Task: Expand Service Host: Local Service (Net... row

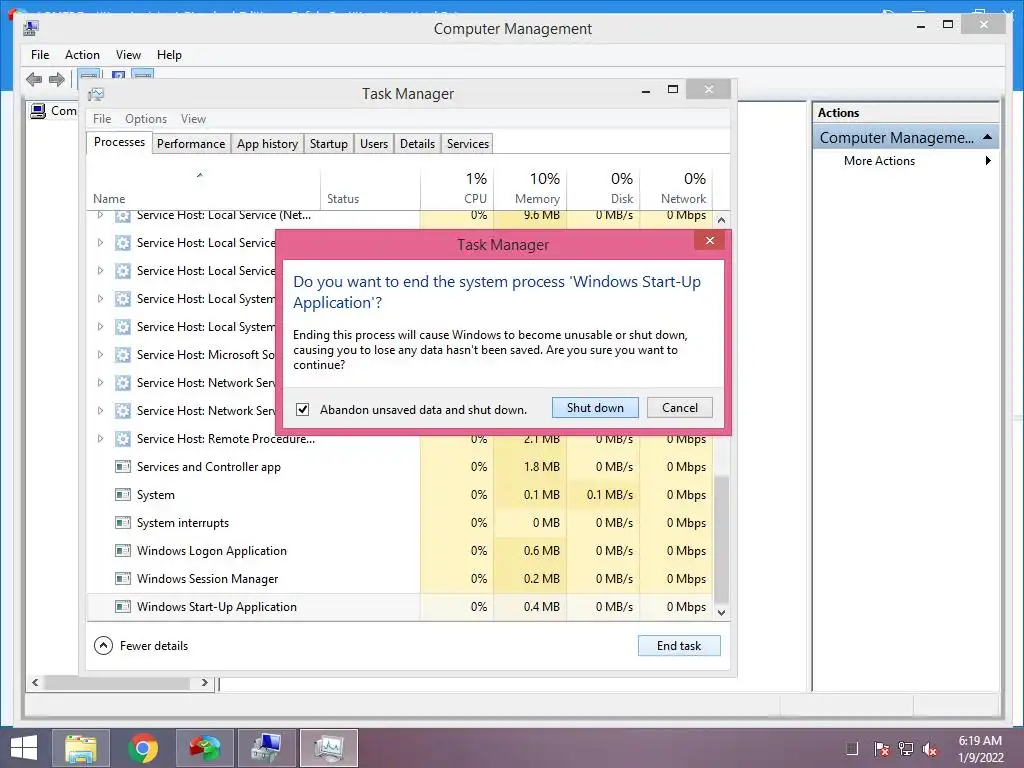Action: pyautogui.click(x=100, y=215)
